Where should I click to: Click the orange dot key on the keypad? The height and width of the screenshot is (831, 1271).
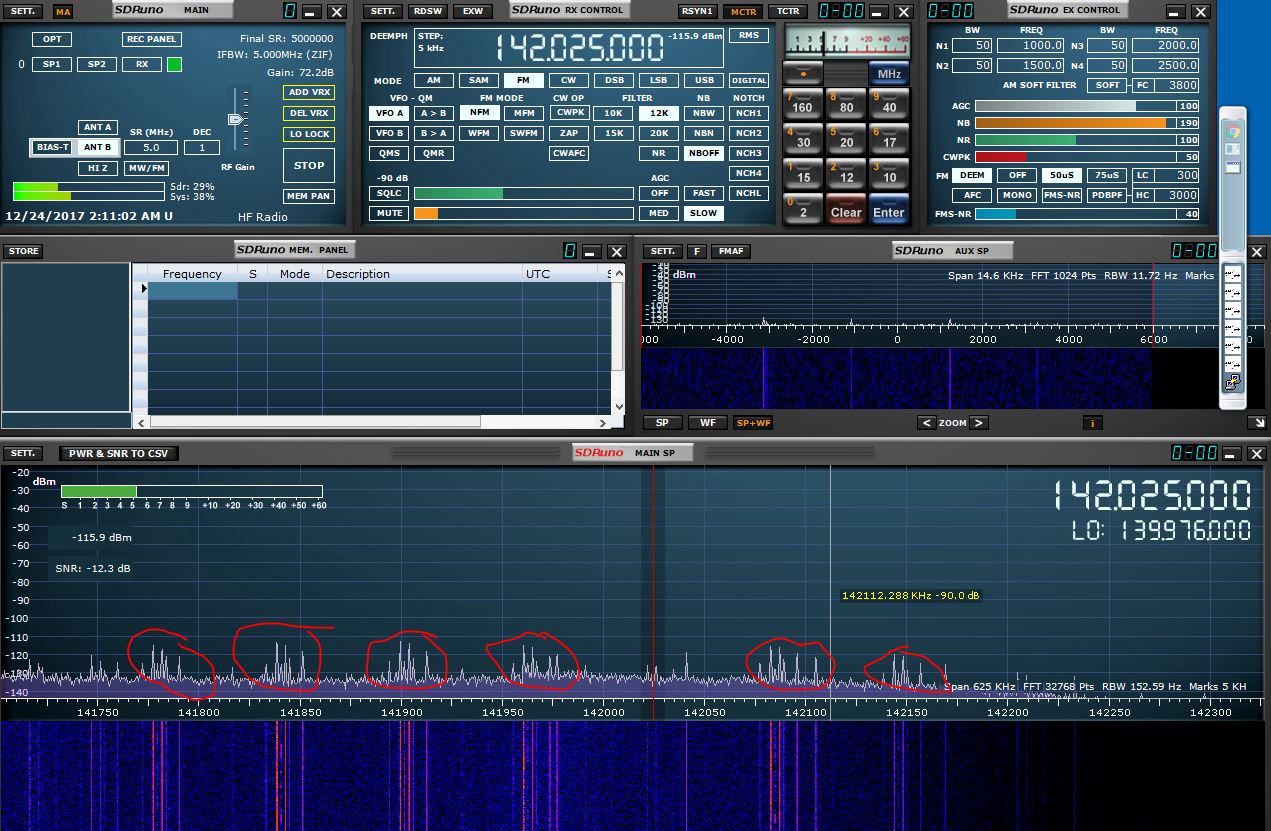click(802, 74)
